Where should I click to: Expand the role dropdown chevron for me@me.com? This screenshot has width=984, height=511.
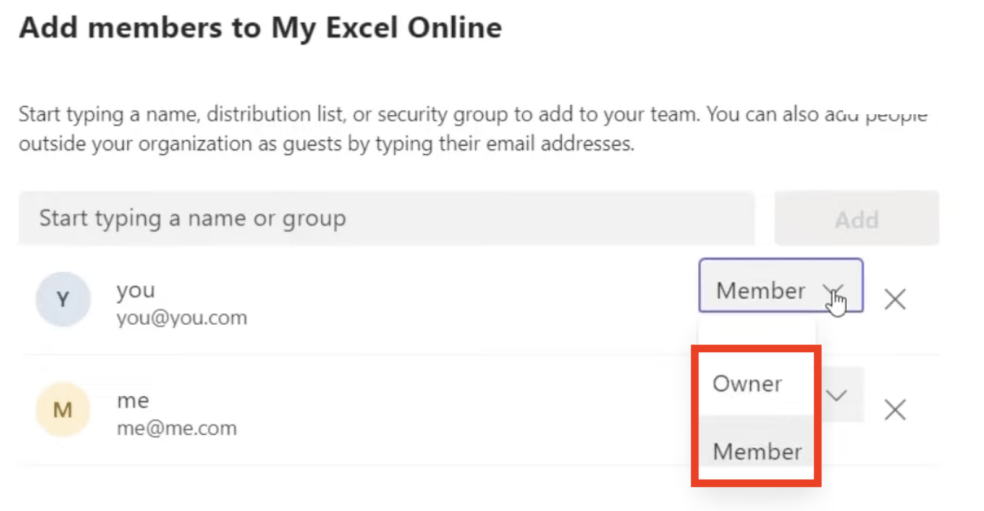pos(837,395)
